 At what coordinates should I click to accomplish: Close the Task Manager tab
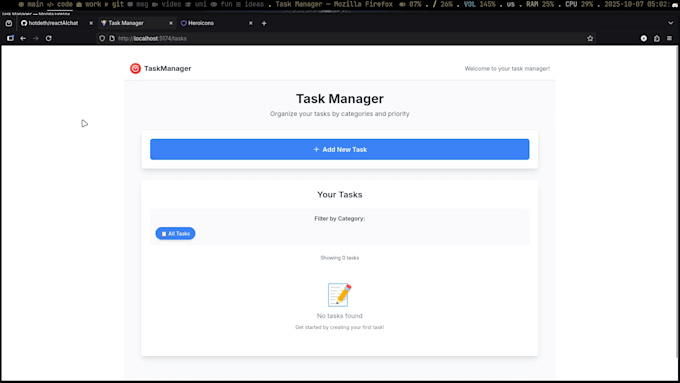click(171, 23)
